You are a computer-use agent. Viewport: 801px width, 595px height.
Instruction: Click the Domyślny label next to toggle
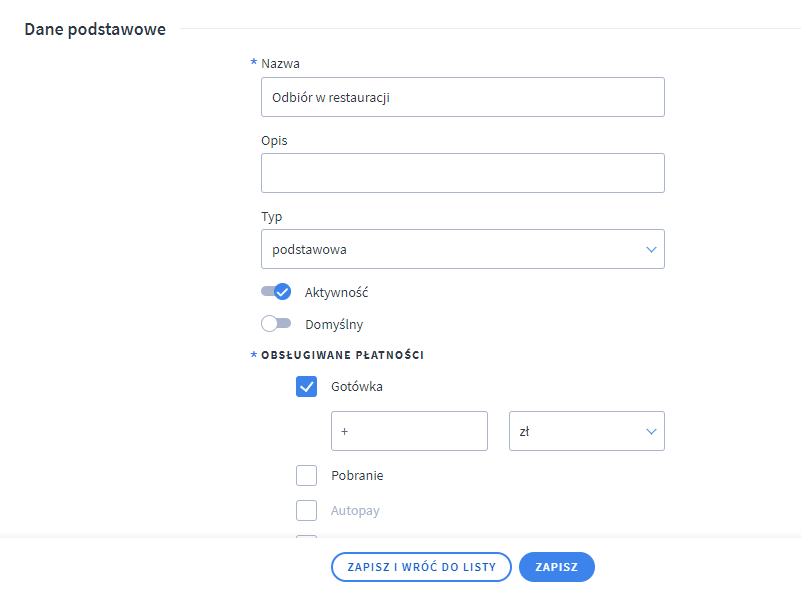334,324
